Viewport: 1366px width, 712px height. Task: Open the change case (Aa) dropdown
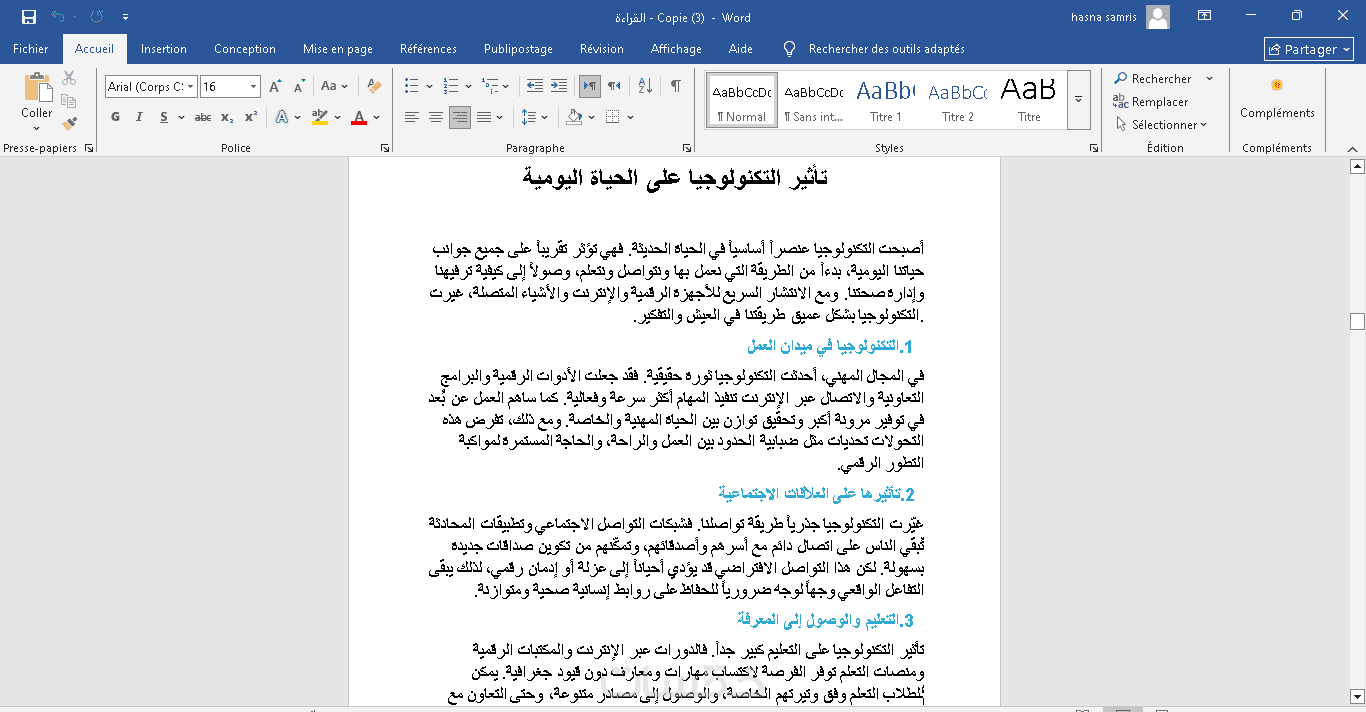tap(334, 87)
